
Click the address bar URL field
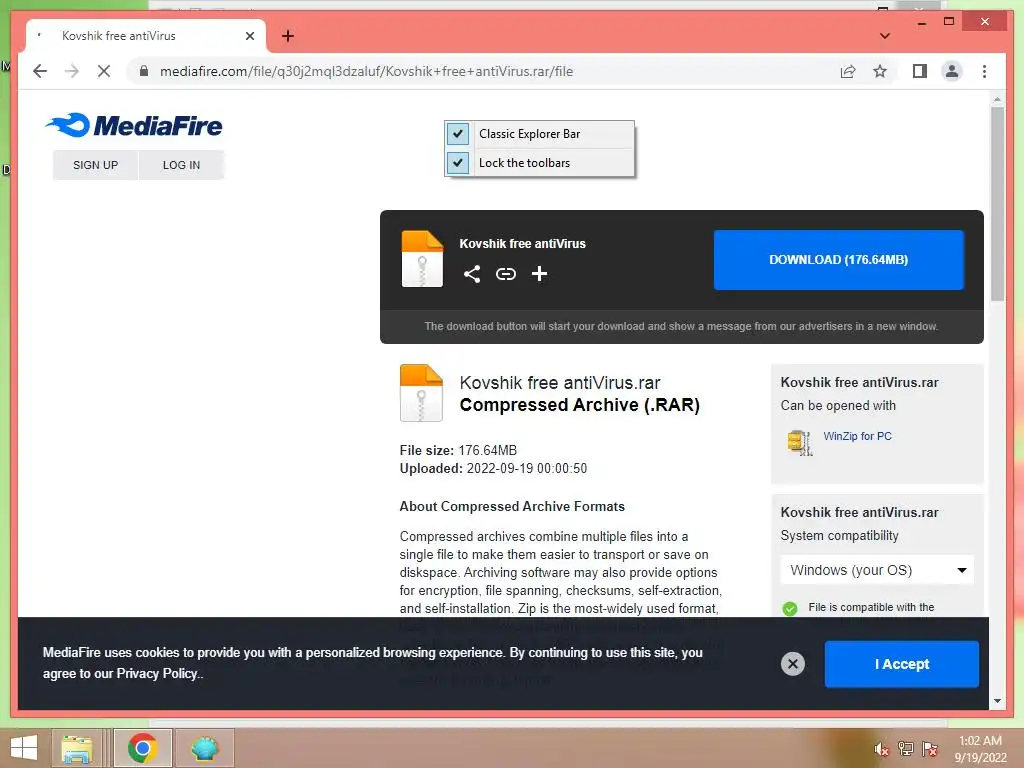tap(483, 71)
